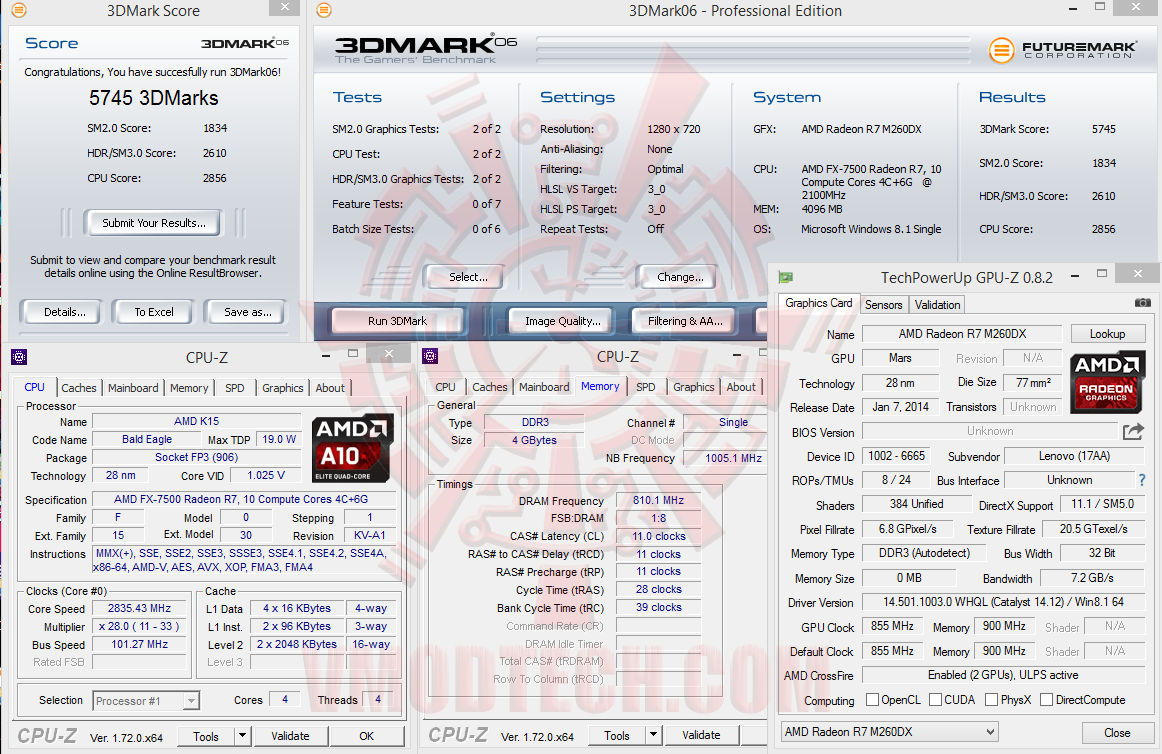
Task: Click the left CPU-Z window title icon
Action: tap(19, 357)
